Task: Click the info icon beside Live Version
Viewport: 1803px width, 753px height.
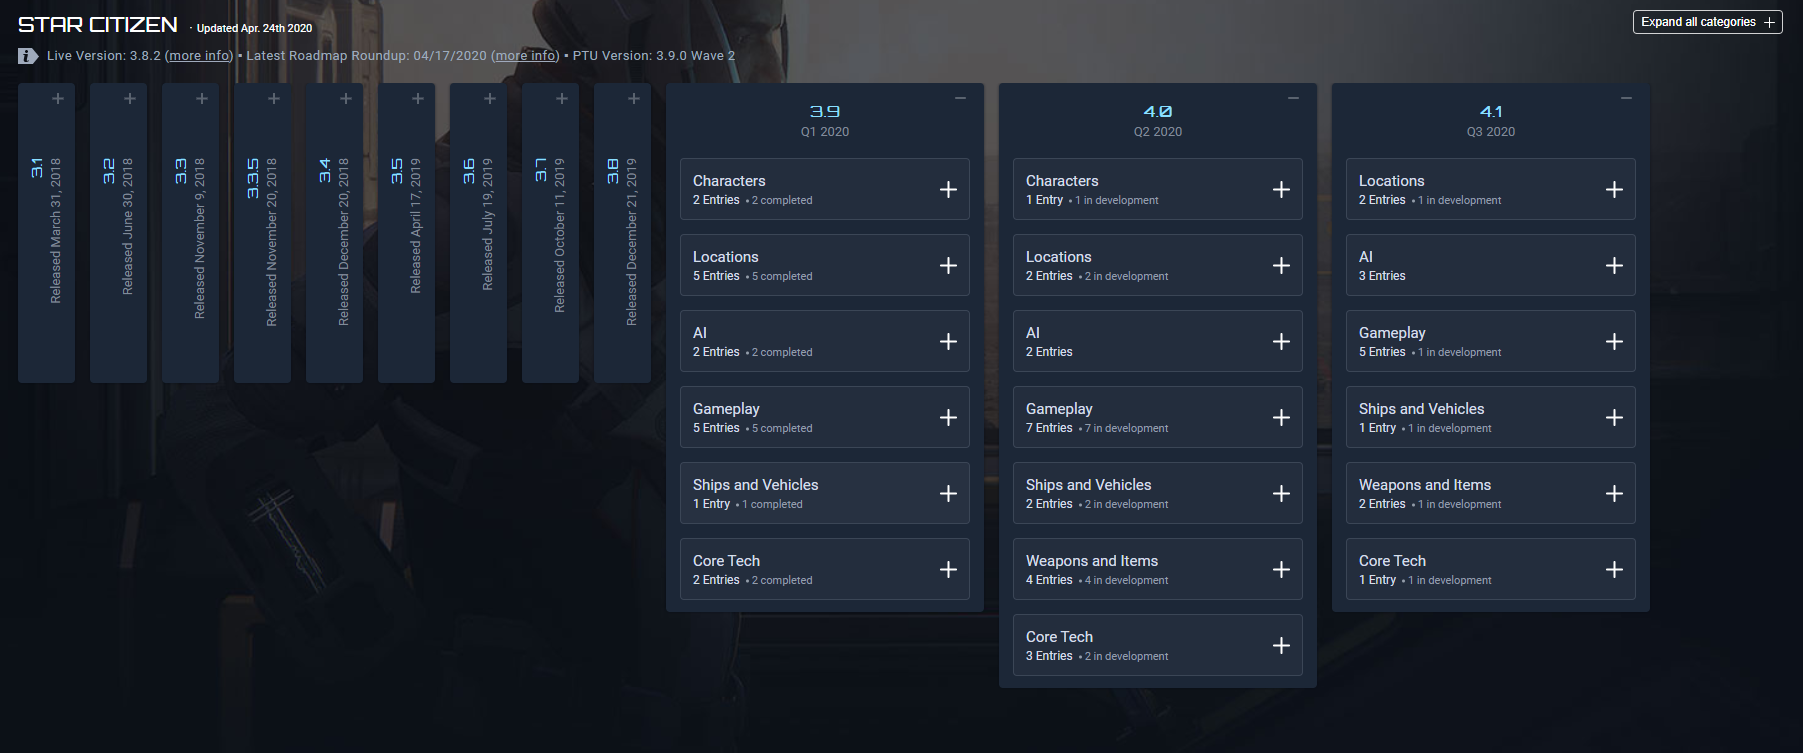Action: tap(28, 56)
